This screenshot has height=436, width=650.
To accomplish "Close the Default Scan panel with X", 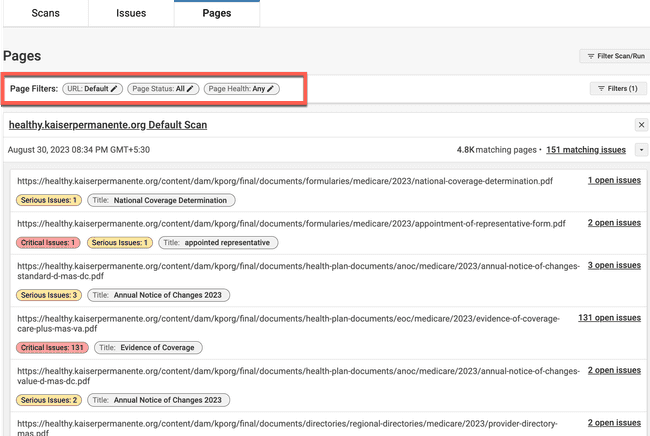I will click(x=641, y=125).
